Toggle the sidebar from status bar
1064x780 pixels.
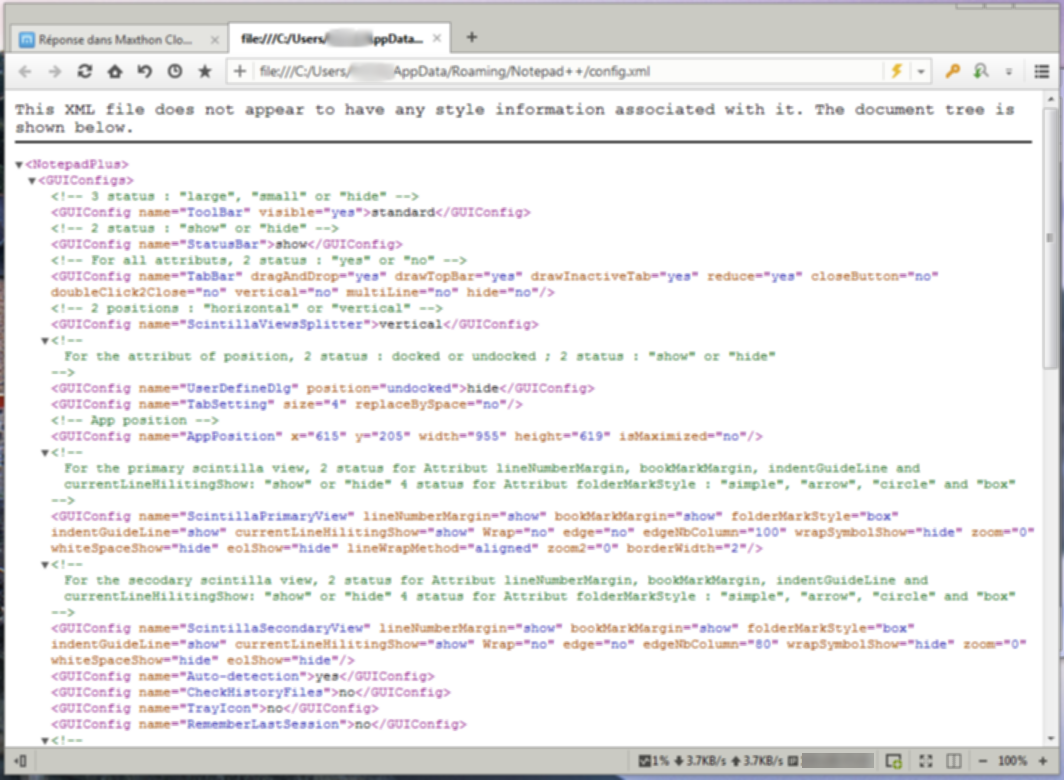20,761
